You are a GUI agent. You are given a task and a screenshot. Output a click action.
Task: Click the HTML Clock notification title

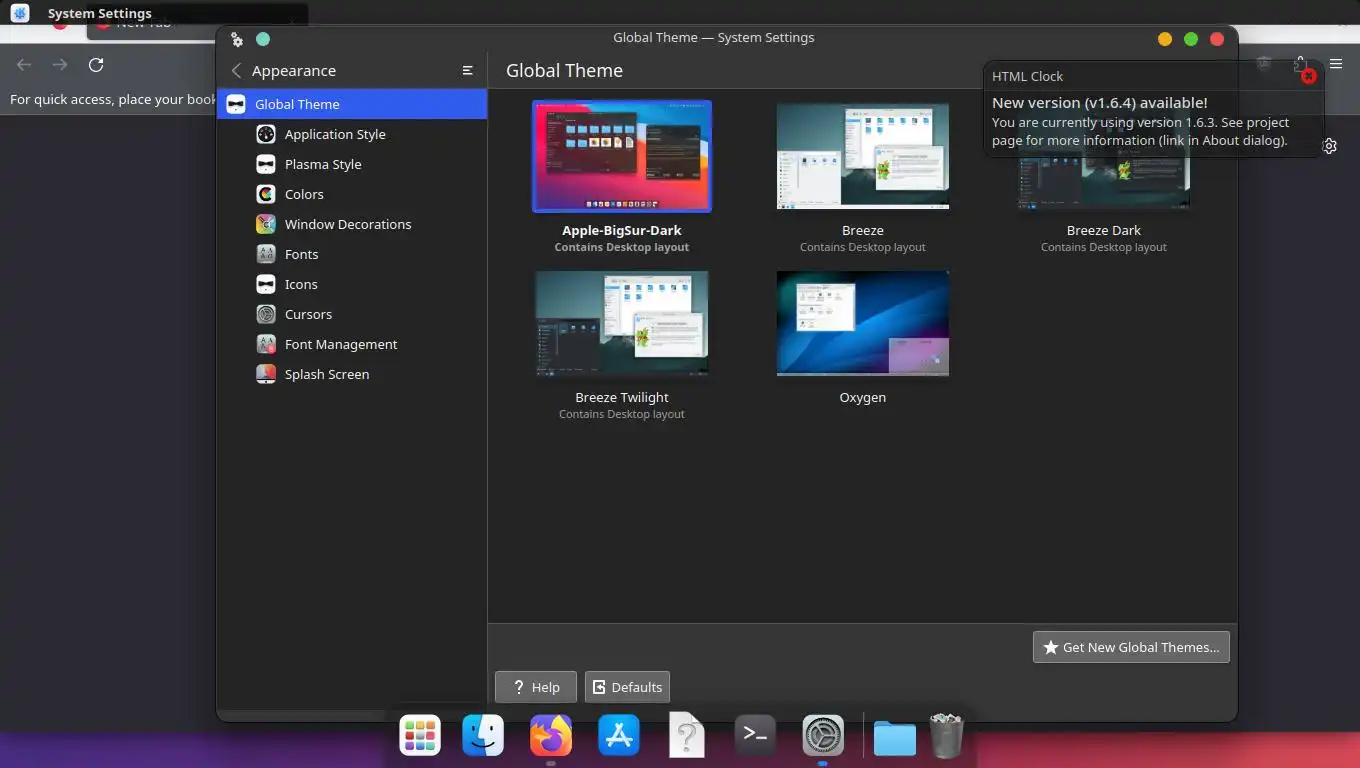(1027, 76)
